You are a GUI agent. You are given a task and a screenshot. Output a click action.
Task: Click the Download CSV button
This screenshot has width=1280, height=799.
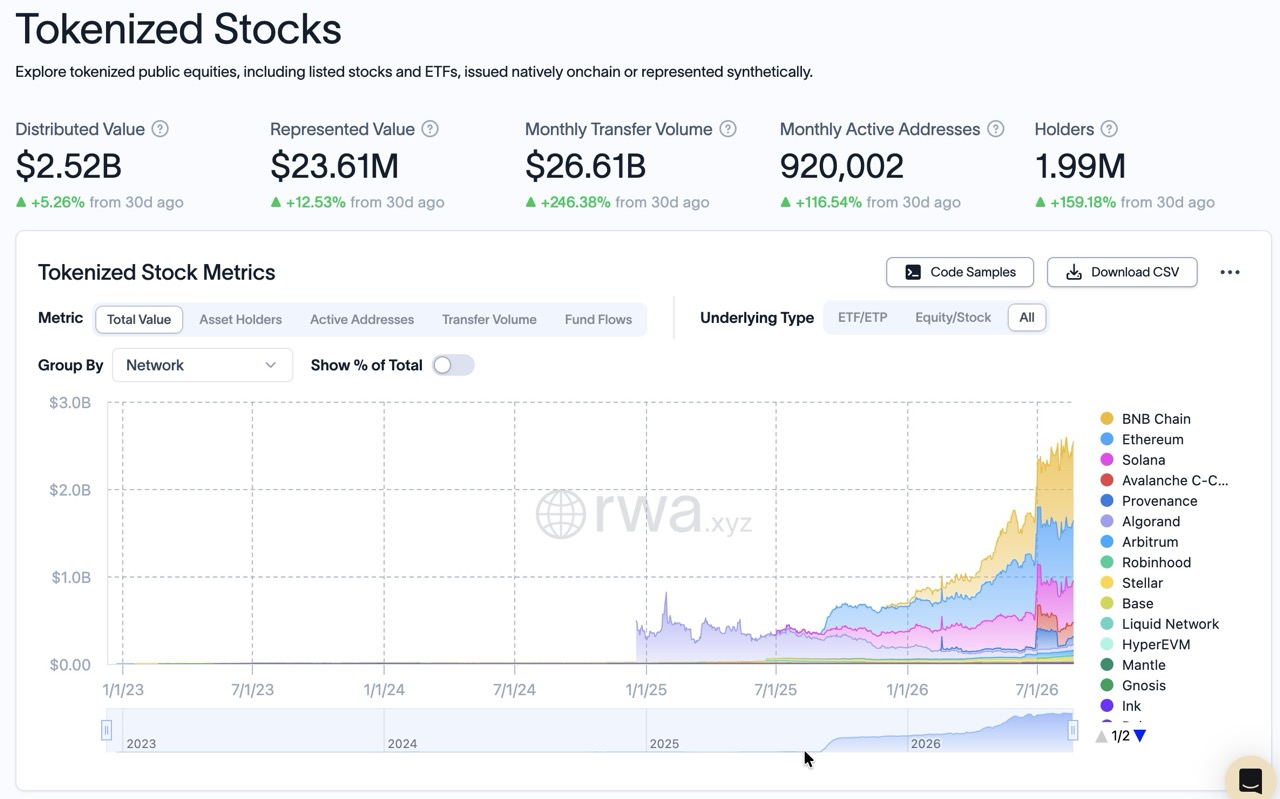[x=1122, y=272]
